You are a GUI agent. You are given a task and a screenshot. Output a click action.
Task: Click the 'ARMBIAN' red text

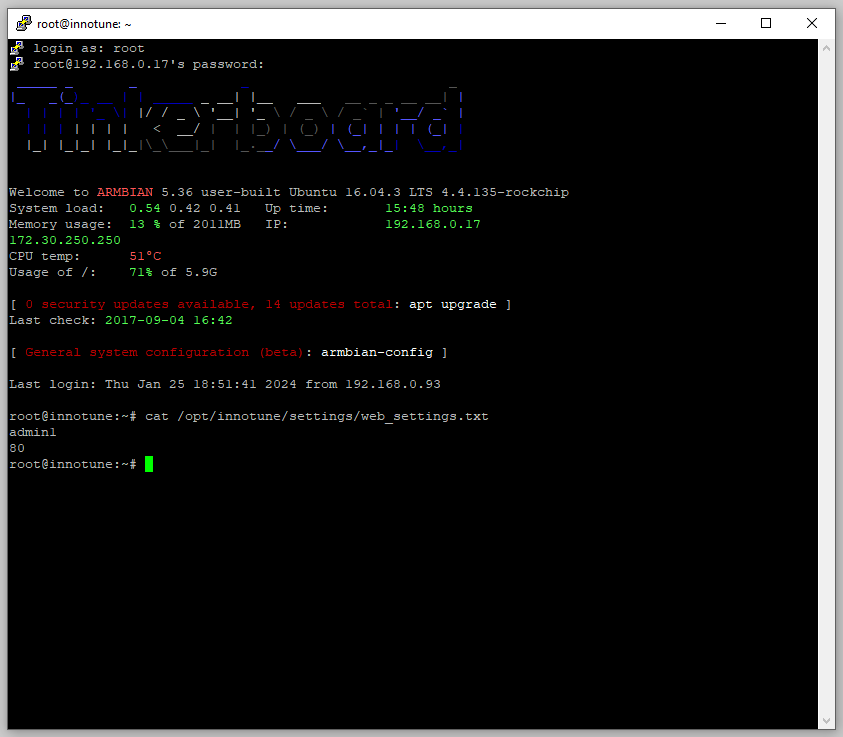click(x=125, y=192)
